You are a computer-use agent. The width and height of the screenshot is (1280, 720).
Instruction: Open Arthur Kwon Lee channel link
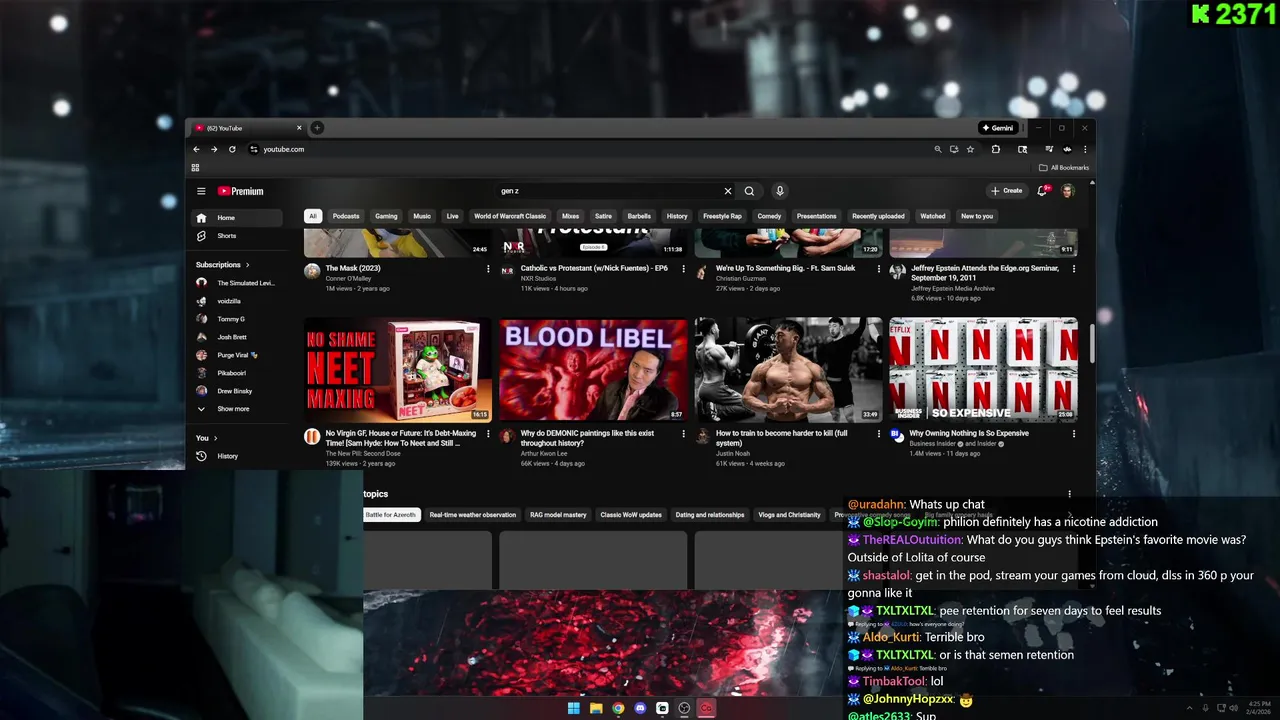pos(545,454)
